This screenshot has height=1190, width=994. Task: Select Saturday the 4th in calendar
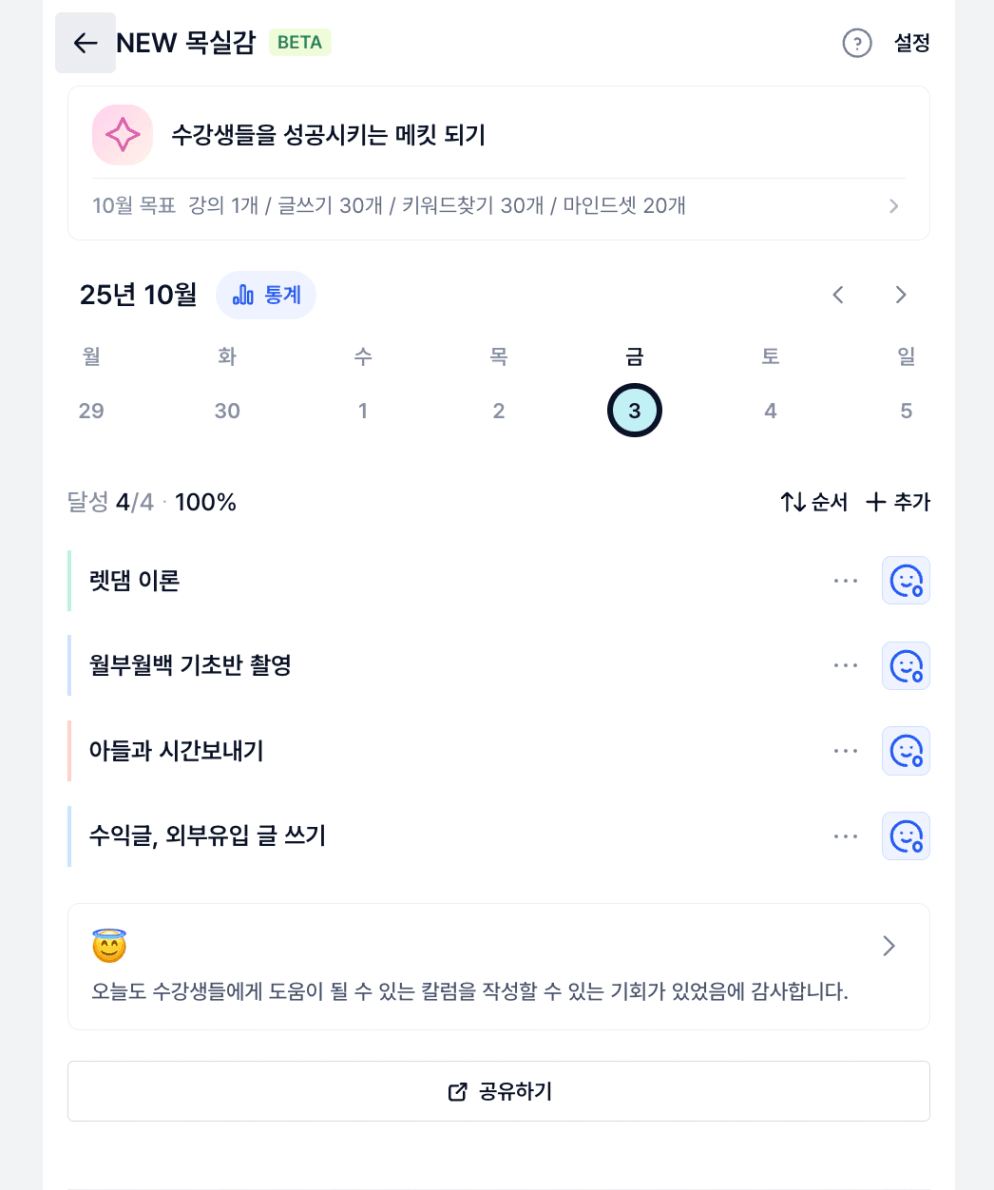click(x=770, y=411)
